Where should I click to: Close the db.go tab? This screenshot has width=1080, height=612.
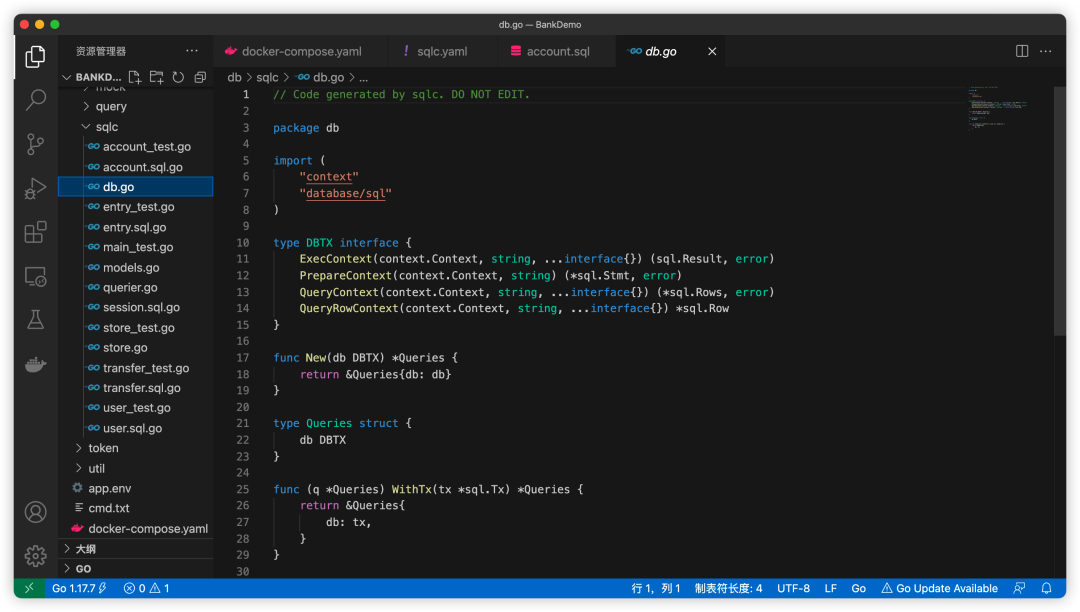pos(712,52)
